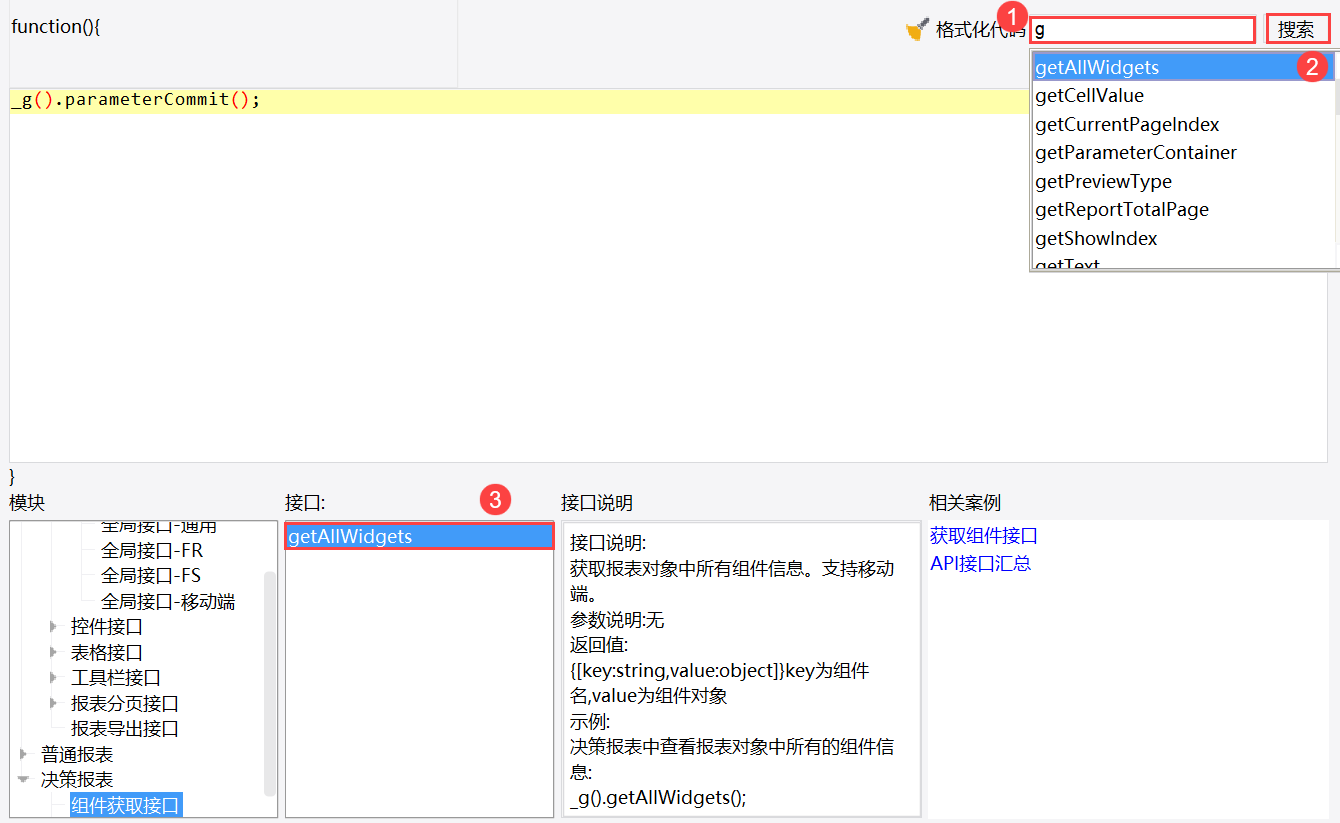Image resolution: width=1340 pixels, height=823 pixels.
Task: Select 全局接口-移动端 tree node
Action: click(168, 602)
